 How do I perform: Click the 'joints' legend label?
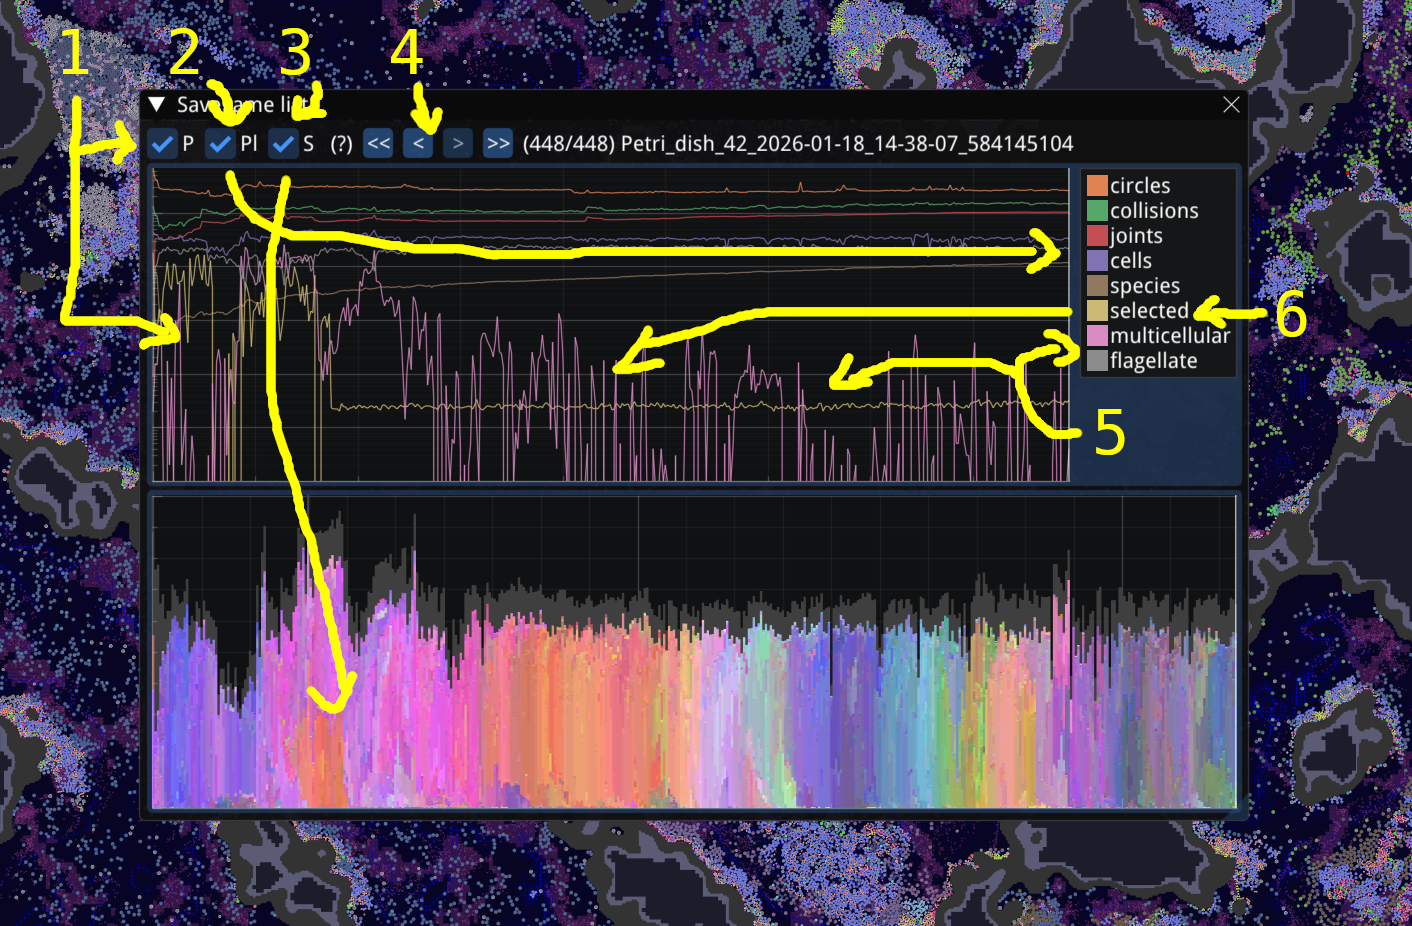pos(1136,236)
